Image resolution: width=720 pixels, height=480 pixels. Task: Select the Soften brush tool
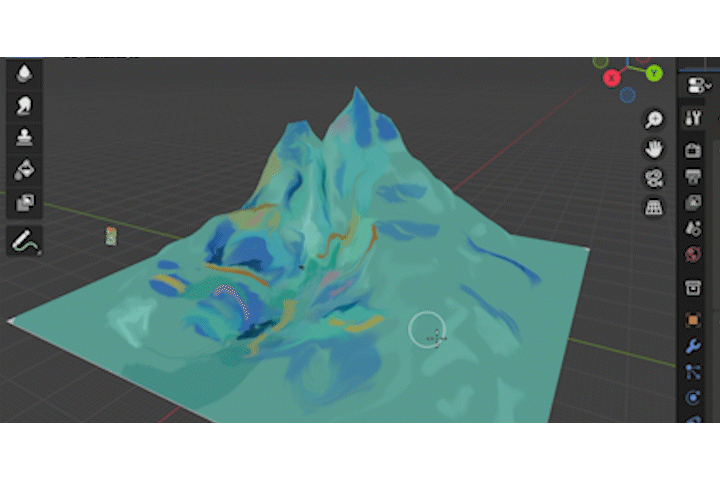point(24,73)
